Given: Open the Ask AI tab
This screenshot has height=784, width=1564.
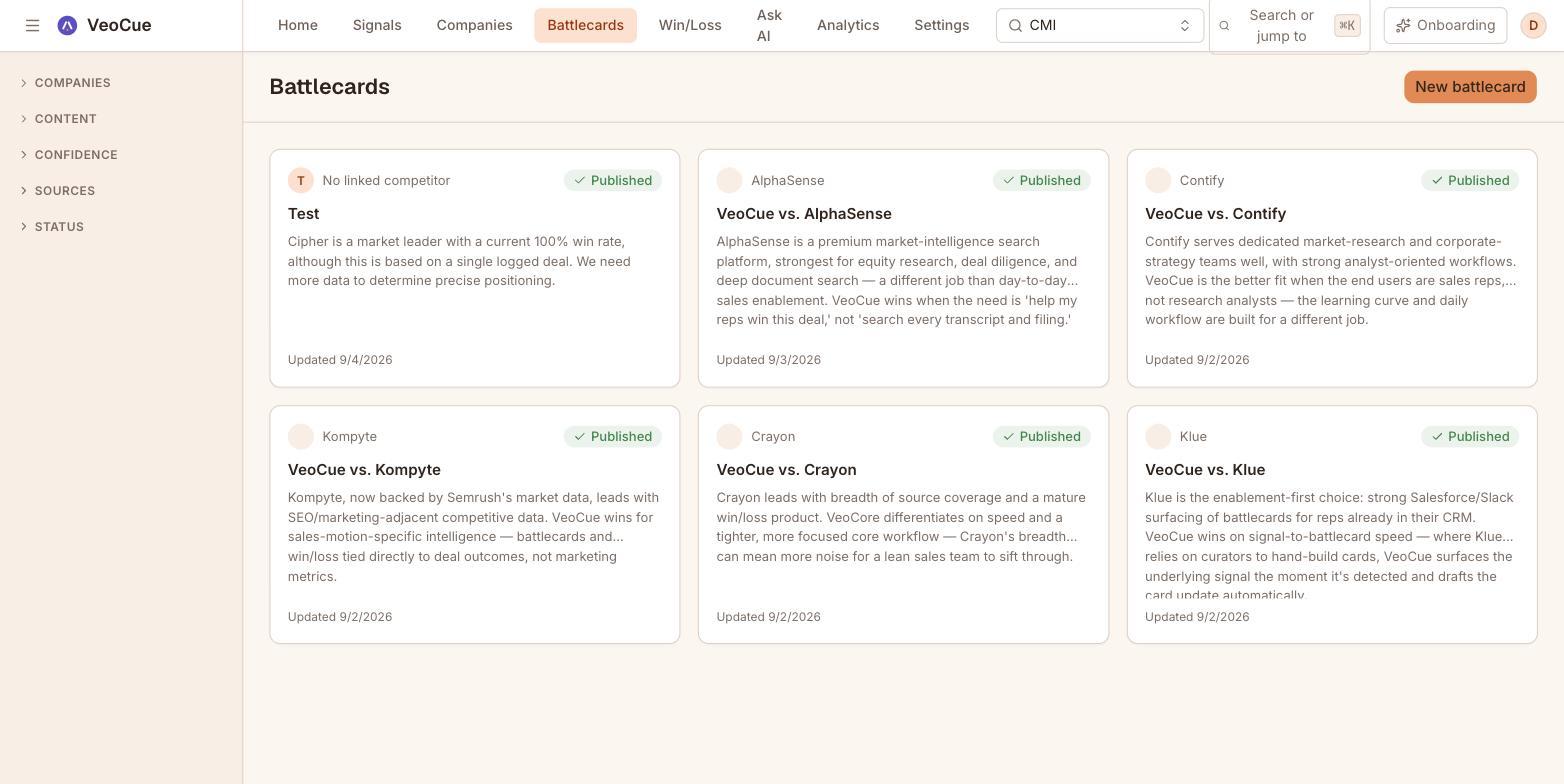Looking at the screenshot, I should click(x=769, y=25).
